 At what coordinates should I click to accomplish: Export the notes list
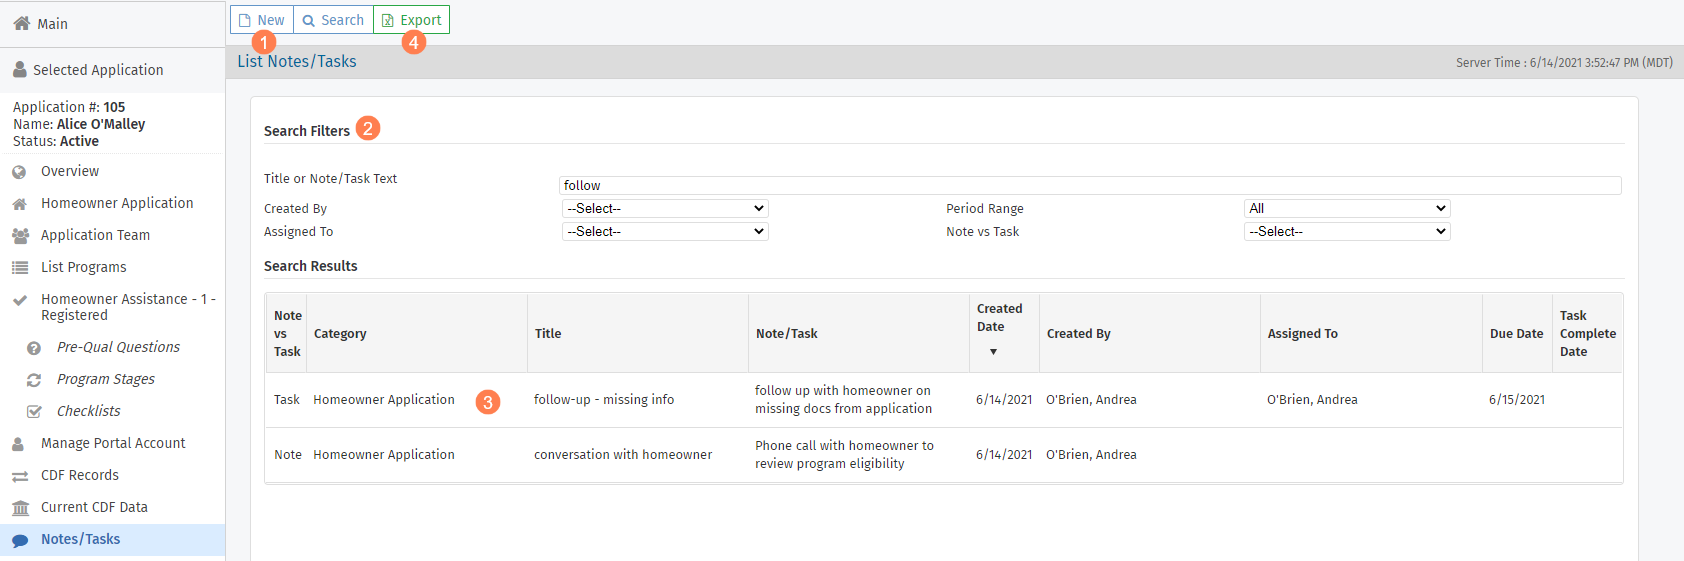click(x=411, y=20)
